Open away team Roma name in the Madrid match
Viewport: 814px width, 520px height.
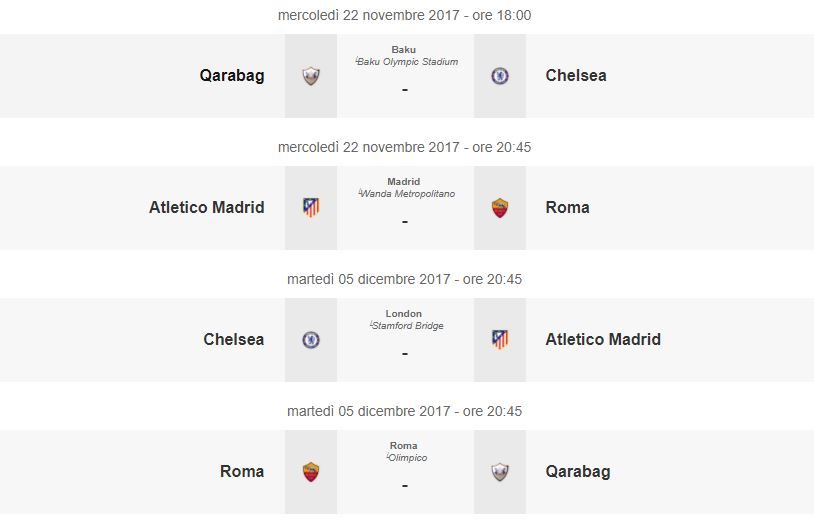point(567,207)
